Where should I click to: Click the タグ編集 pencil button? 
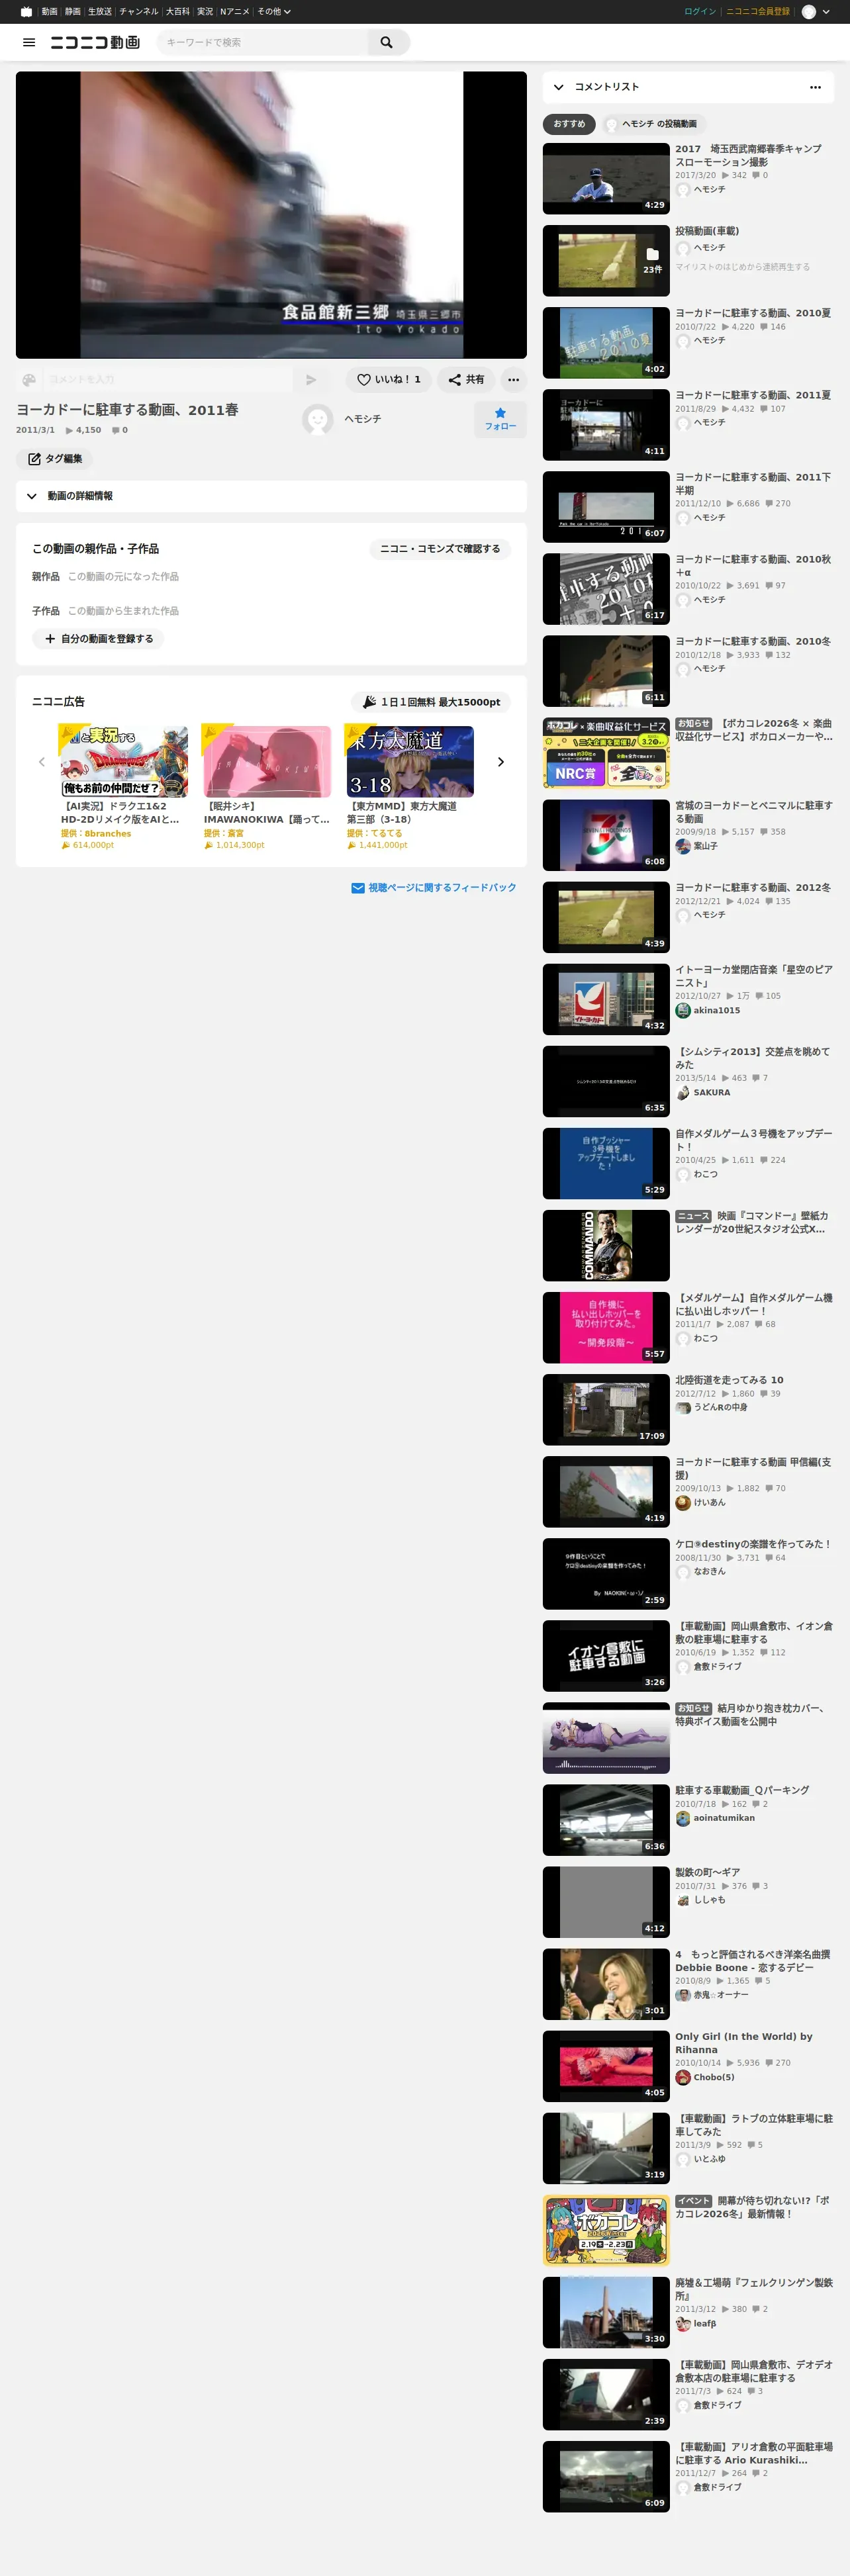click(54, 459)
